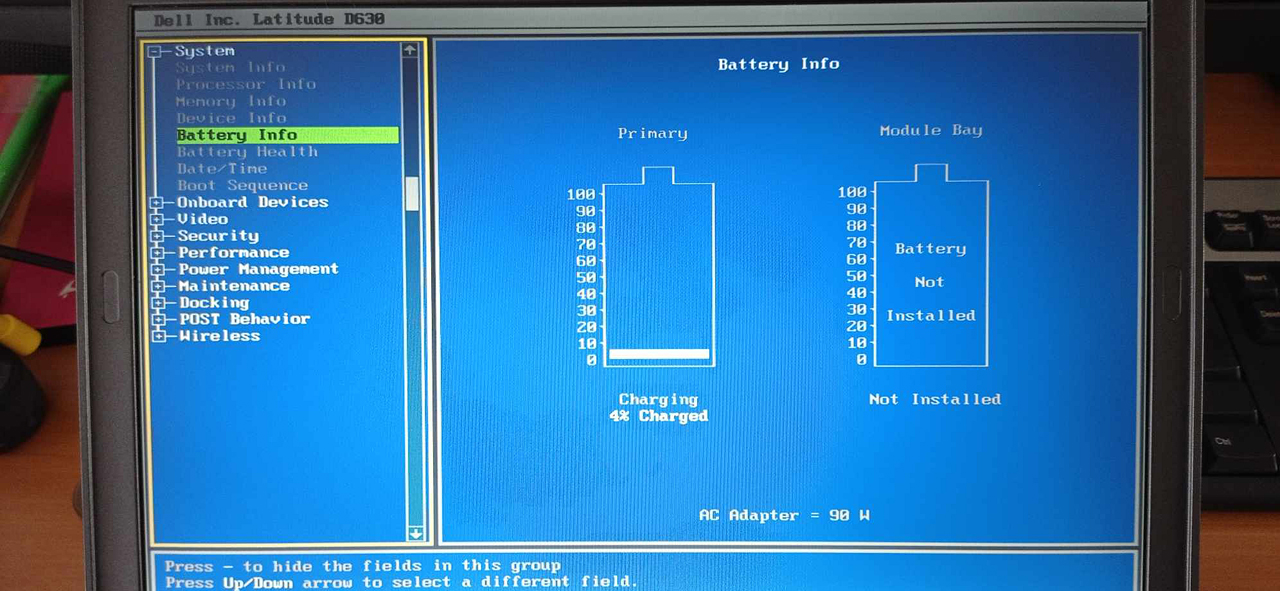Click the tree panel scrollbar thumb
1280x591 pixels.
pyautogui.click(x=412, y=194)
